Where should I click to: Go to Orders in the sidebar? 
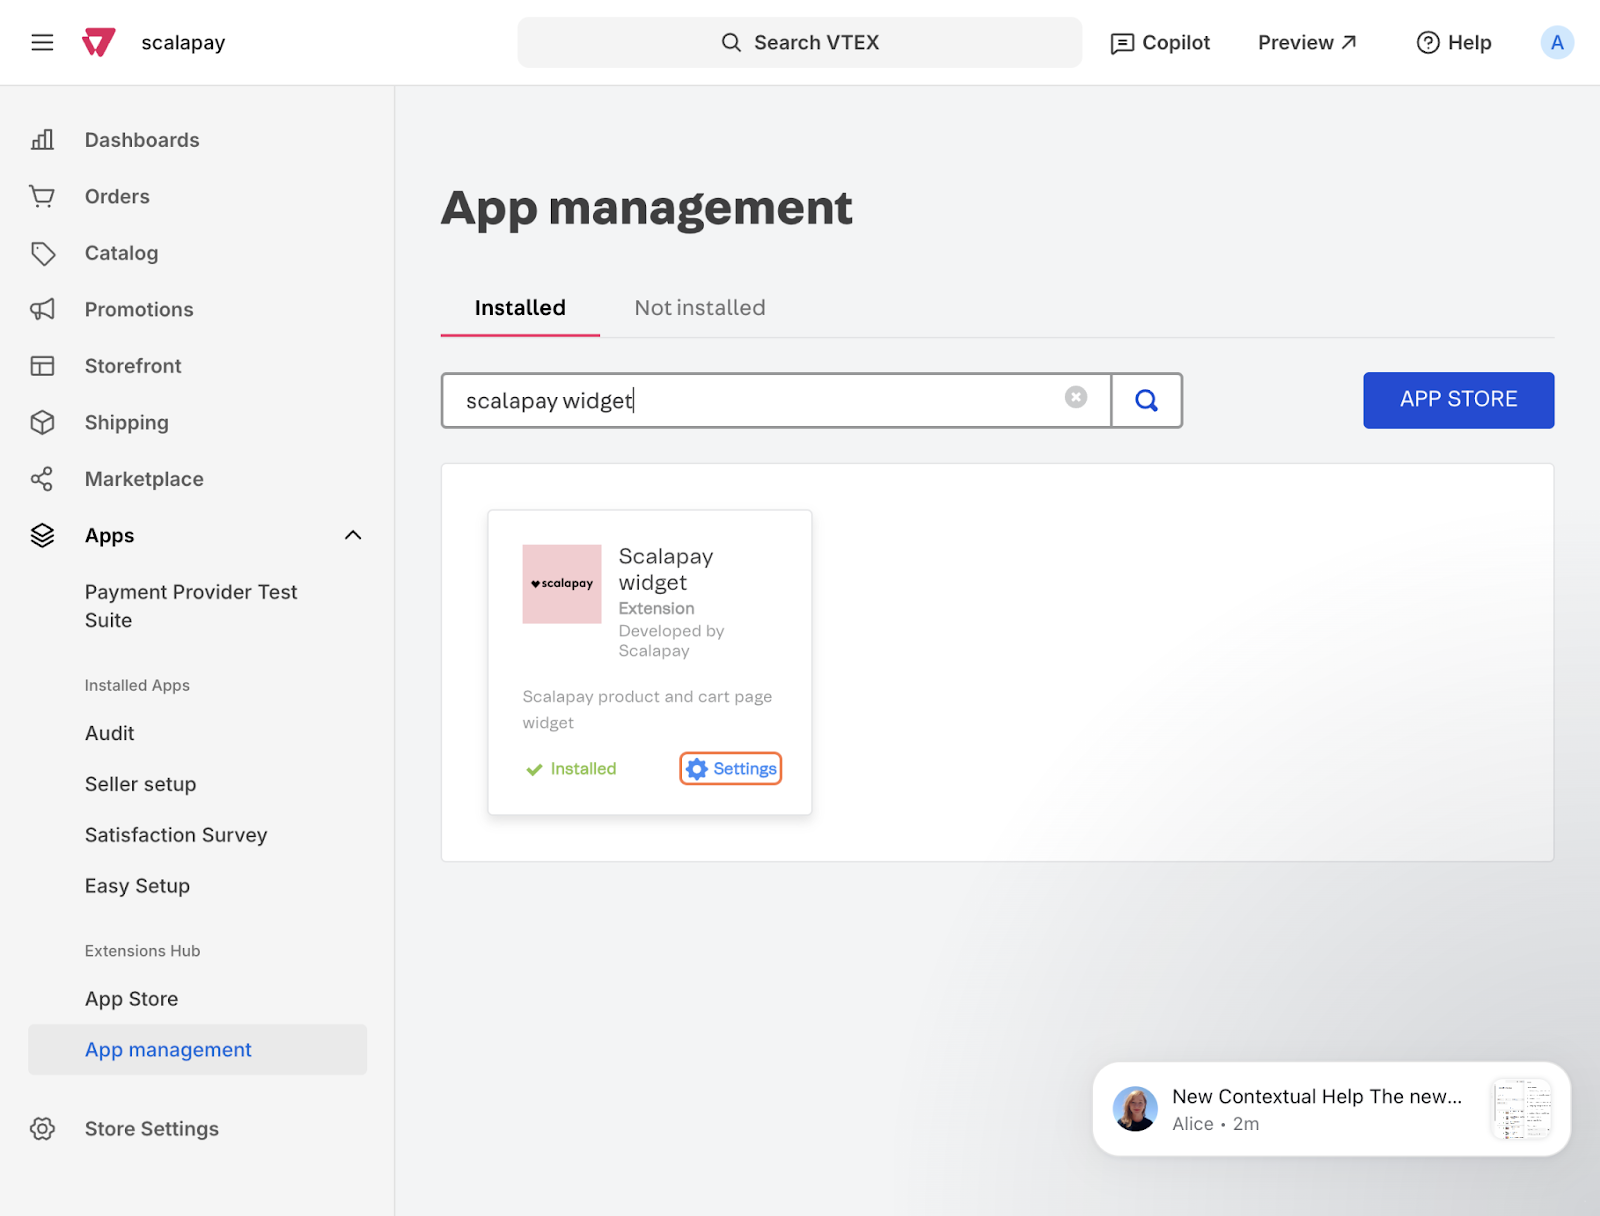[117, 196]
